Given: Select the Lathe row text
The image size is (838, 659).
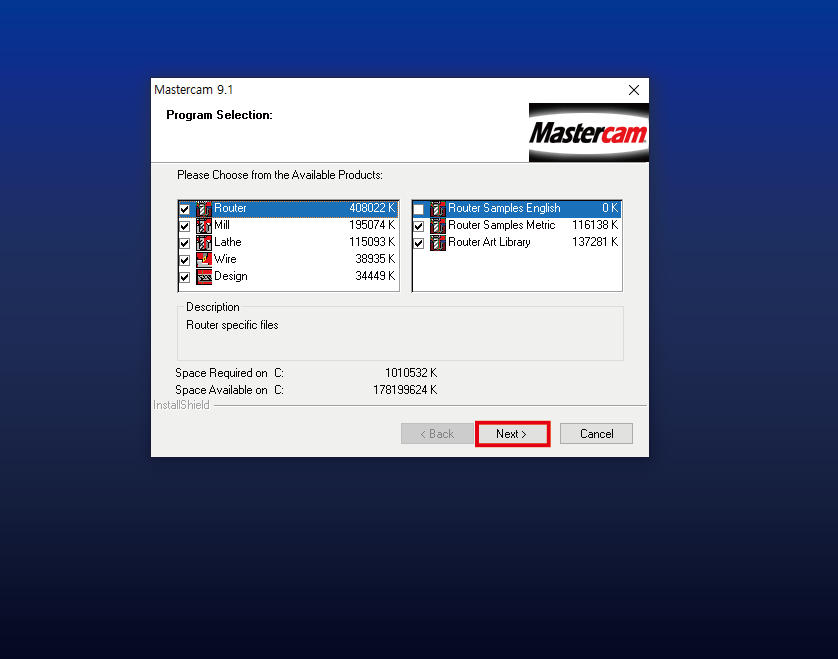Looking at the screenshot, I should (x=228, y=242).
